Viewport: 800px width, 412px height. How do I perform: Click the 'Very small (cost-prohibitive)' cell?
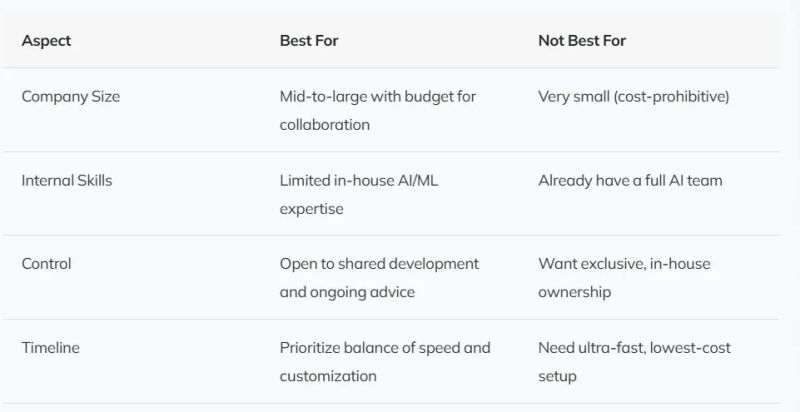coord(633,97)
